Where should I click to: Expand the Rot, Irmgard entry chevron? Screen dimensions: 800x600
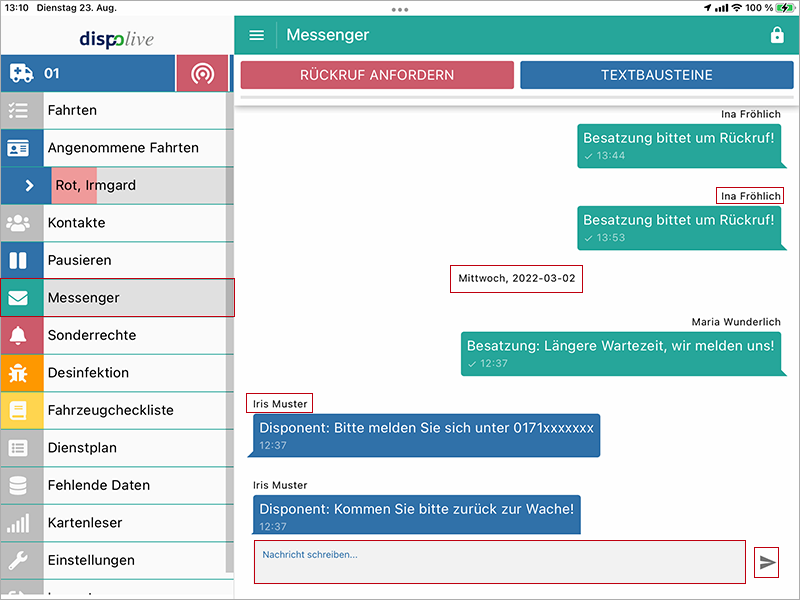tap(29, 185)
